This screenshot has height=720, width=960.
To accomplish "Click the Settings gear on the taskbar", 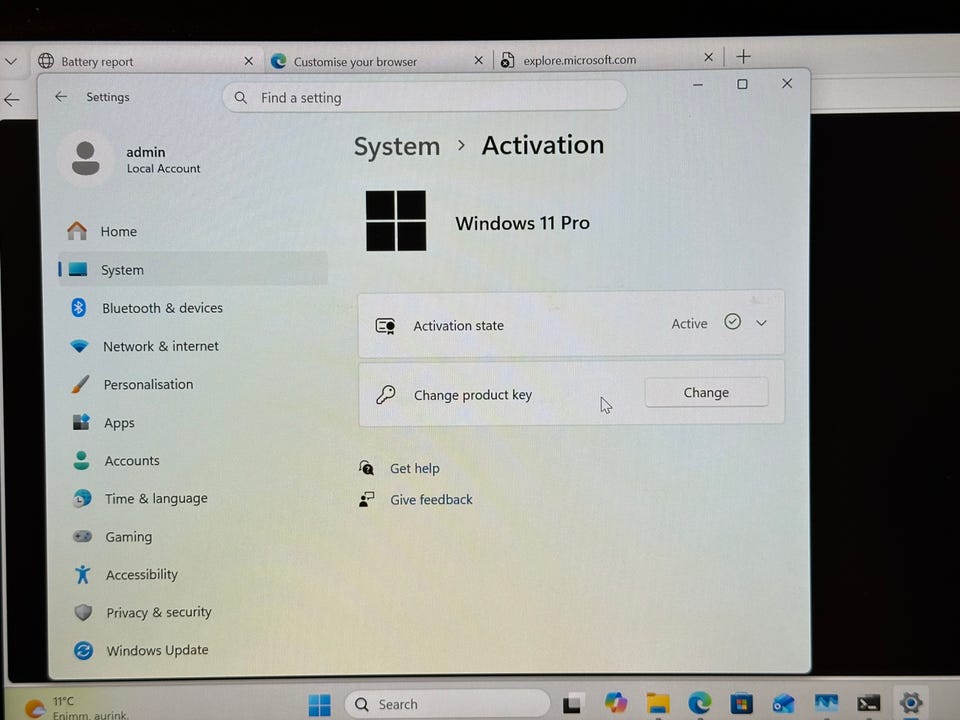I will 911,702.
